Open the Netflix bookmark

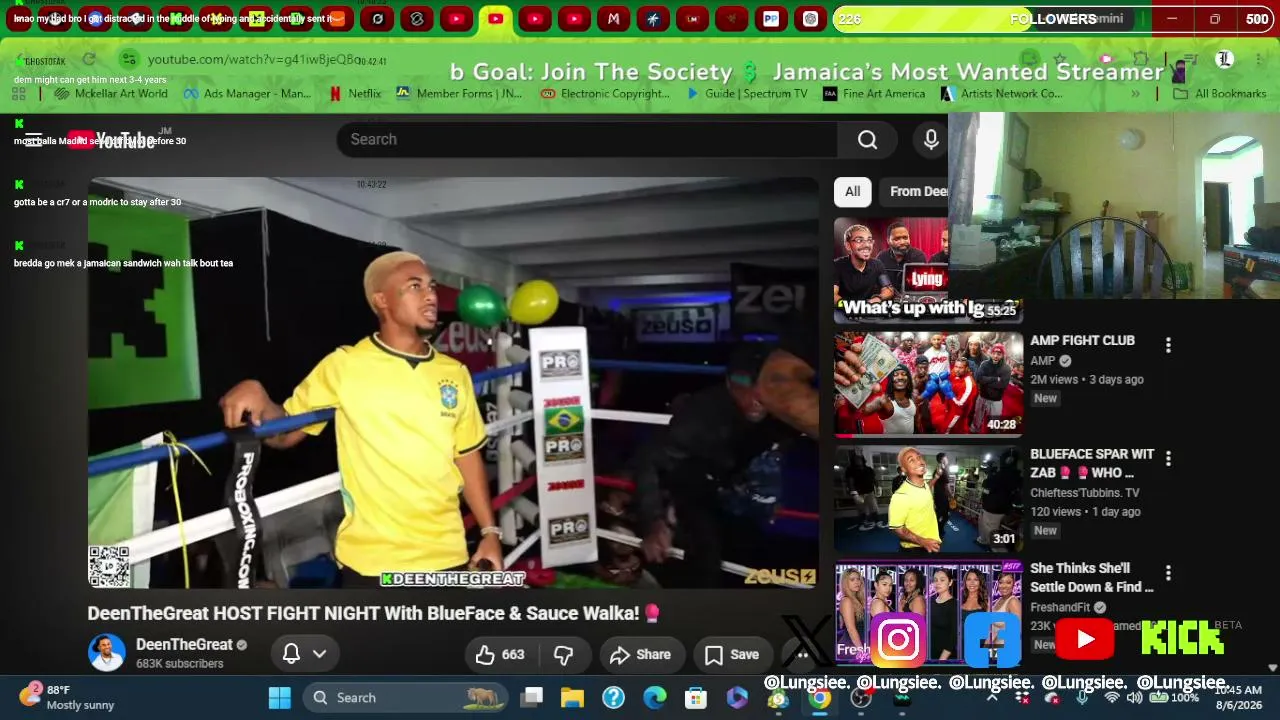pyautogui.click(x=355, y=94)
